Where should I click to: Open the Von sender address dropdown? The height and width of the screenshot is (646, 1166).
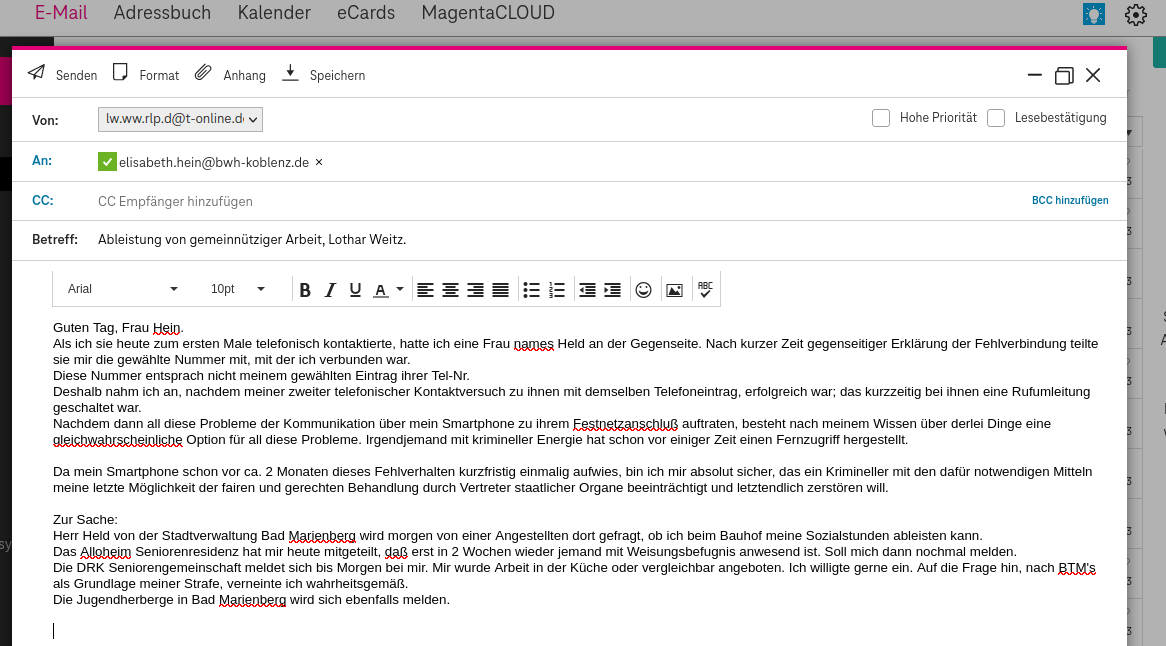[x=255, y=118]
